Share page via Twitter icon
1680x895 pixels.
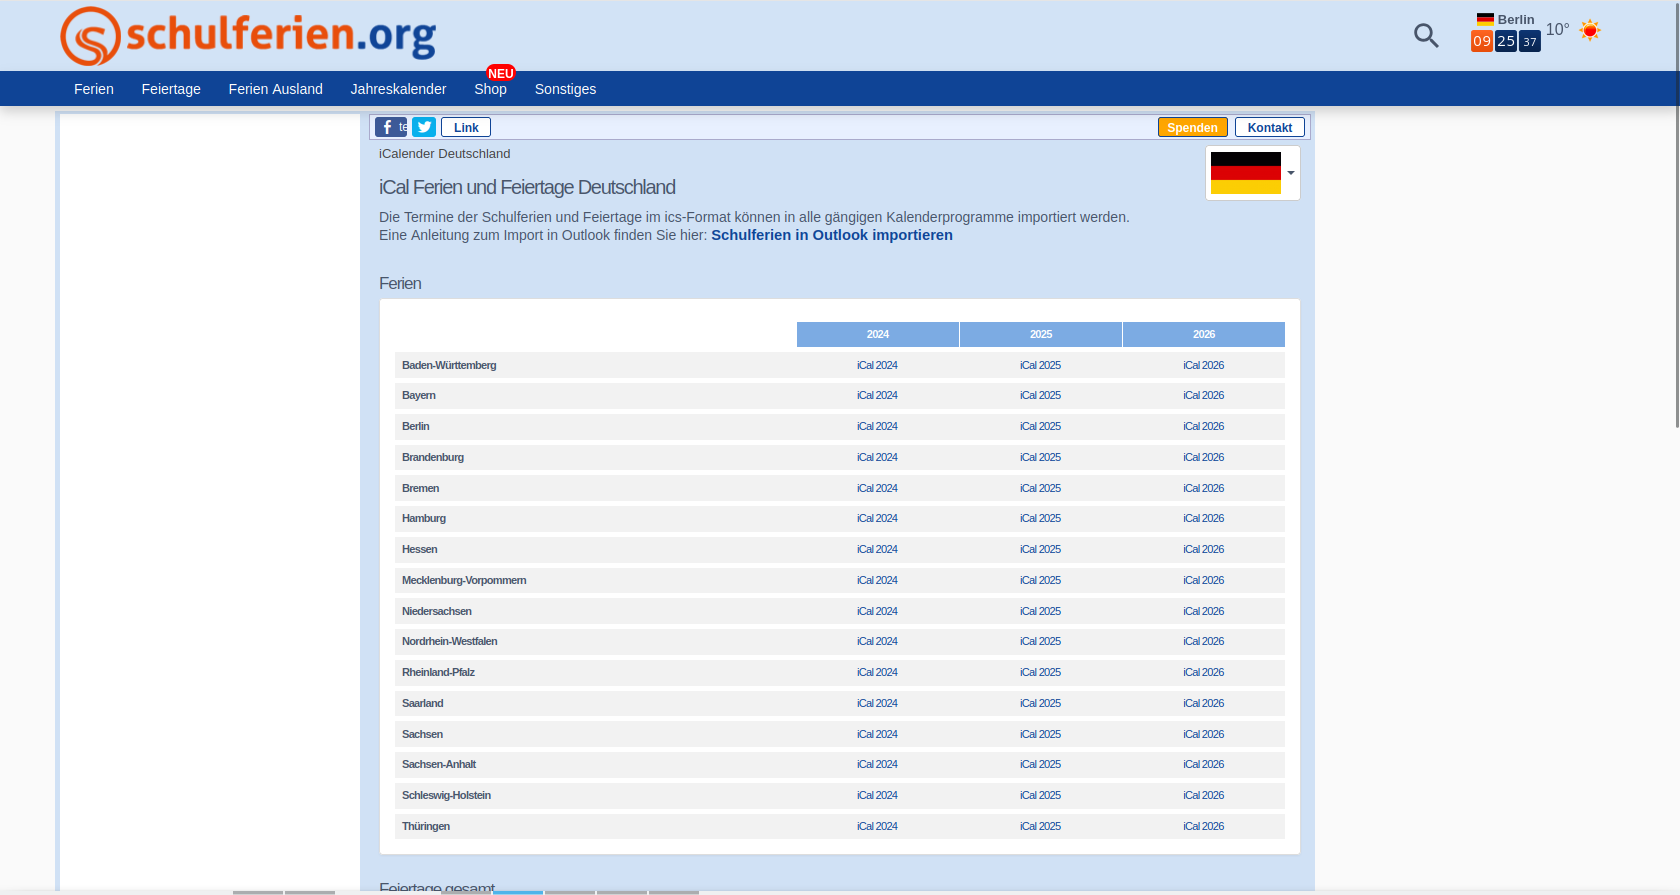tap(424, 127)
